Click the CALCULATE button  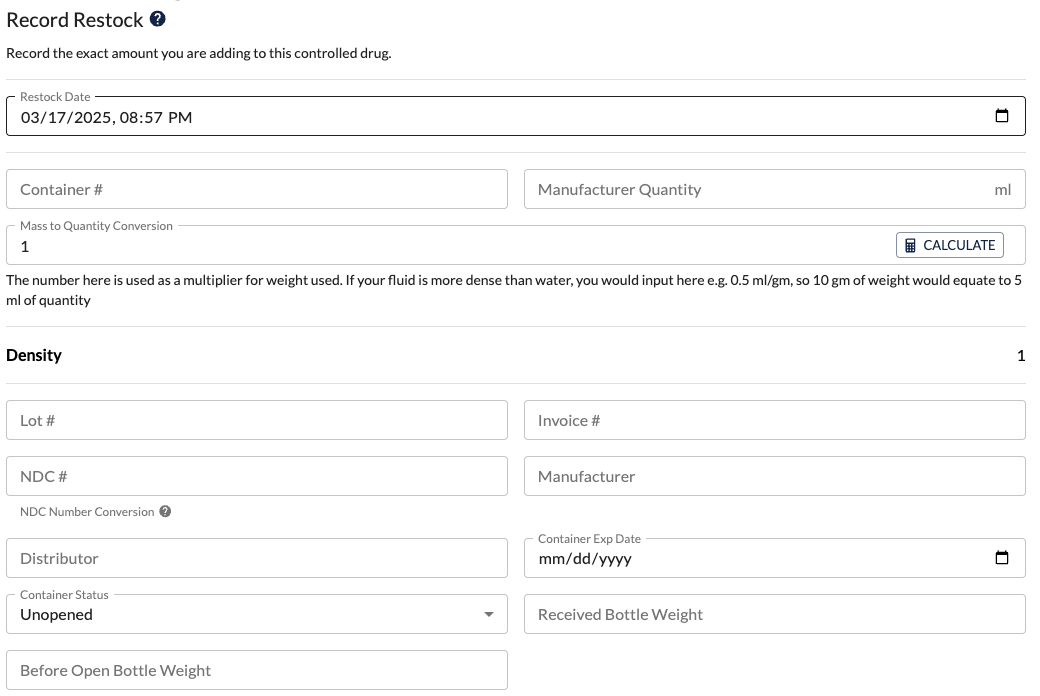pyautogui.click(x=950, y=245)
